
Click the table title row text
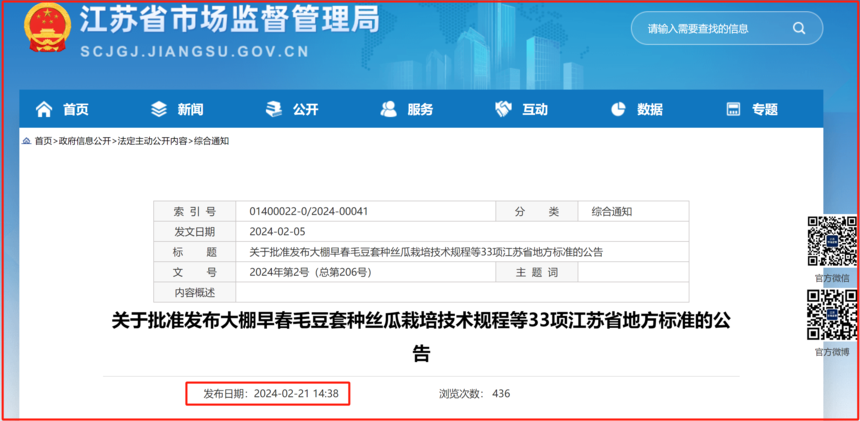tap(426, 252)
